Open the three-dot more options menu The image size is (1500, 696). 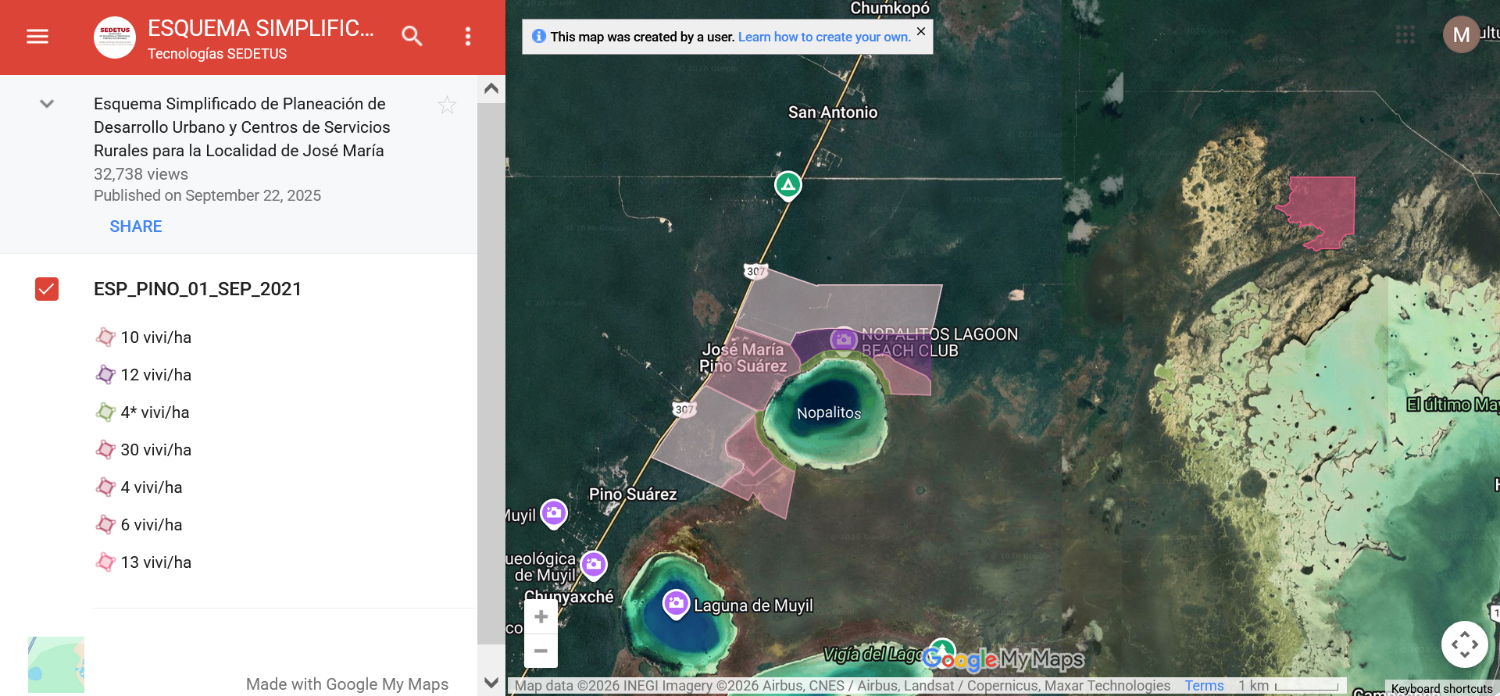pyautogui.click(x=467, y=37)
